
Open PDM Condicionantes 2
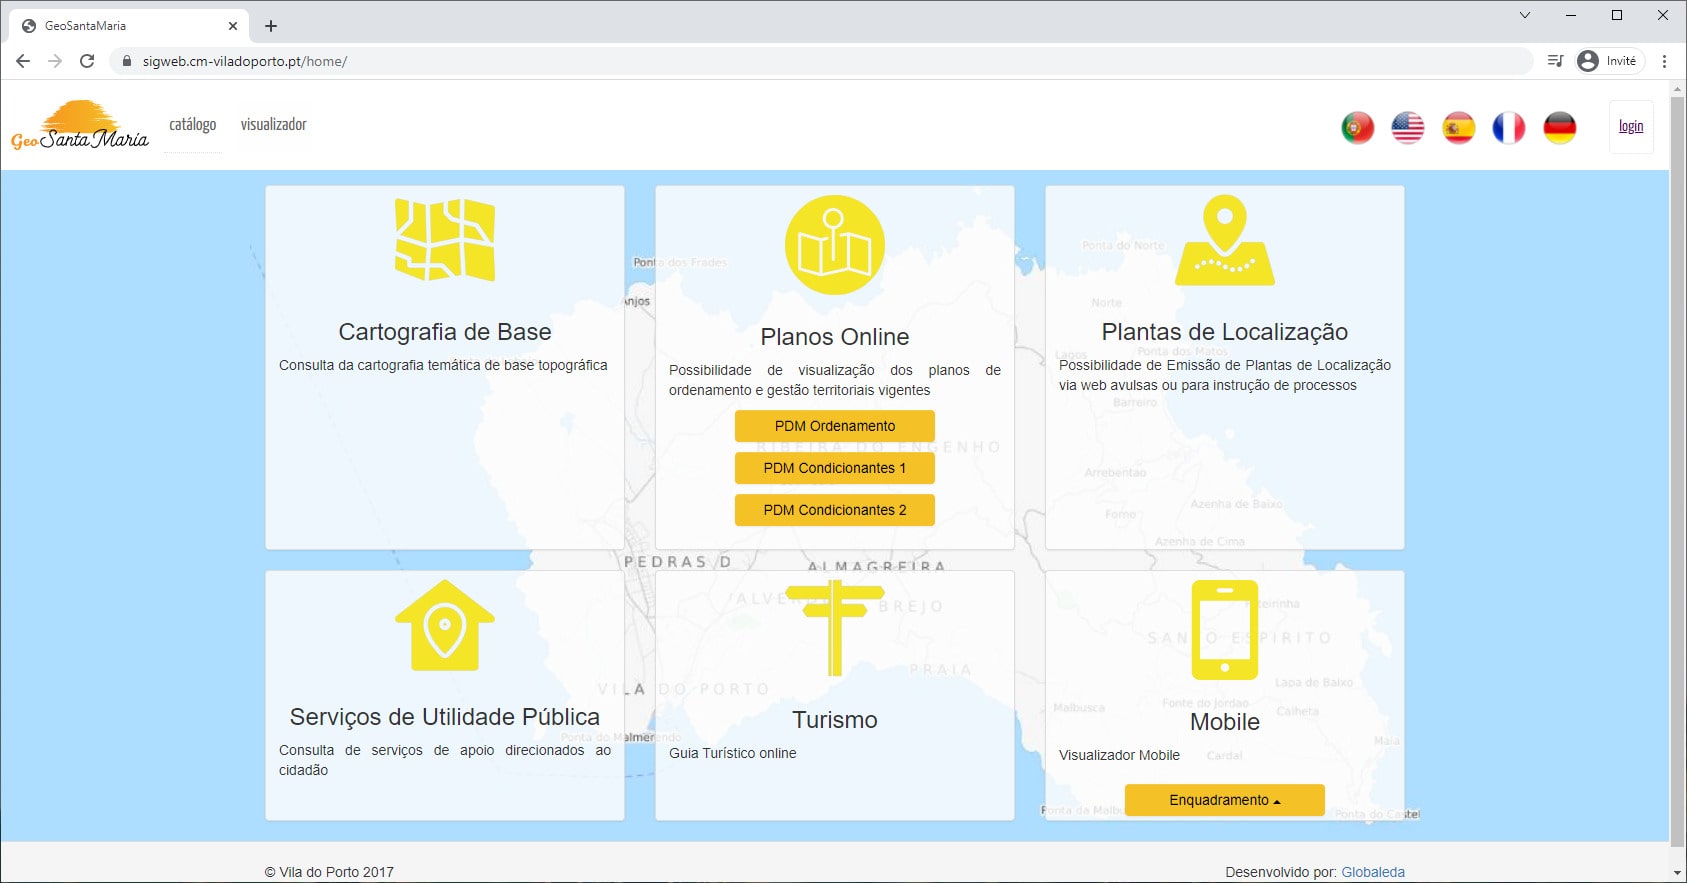(x=835, y=510)
